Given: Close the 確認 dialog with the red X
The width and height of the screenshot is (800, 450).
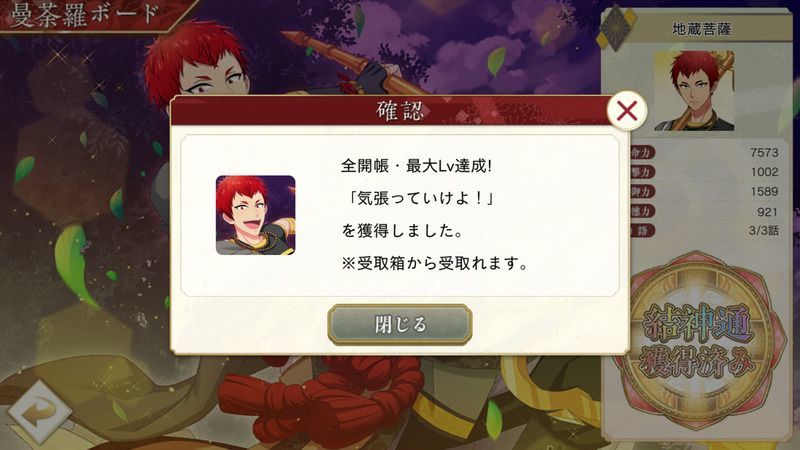Looking at the screenshot, I should [x=627, y=110].
